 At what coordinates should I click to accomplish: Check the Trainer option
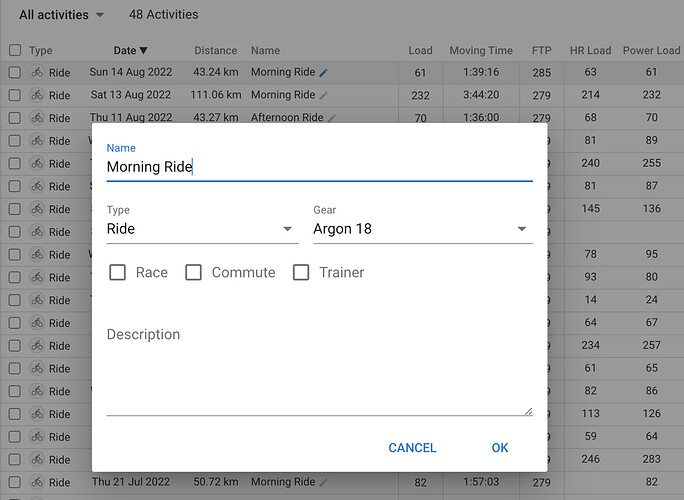click(x=301, y=272)
